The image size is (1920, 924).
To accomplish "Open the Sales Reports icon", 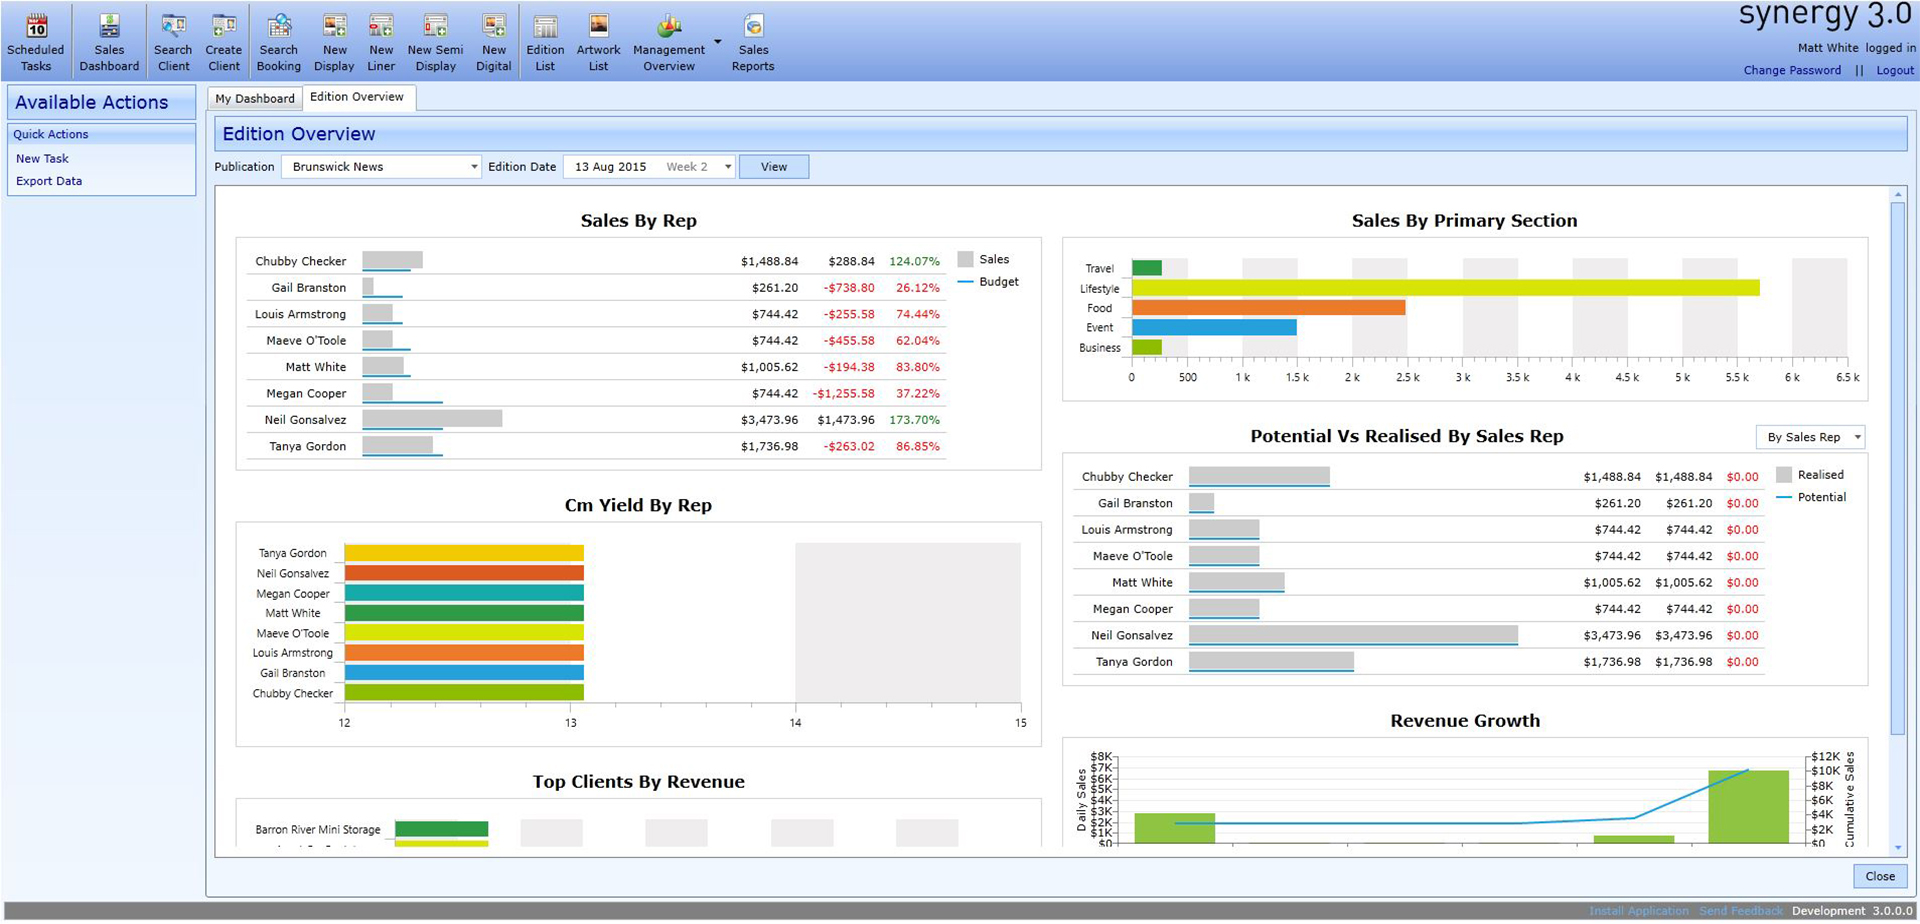I will point(753,27).
